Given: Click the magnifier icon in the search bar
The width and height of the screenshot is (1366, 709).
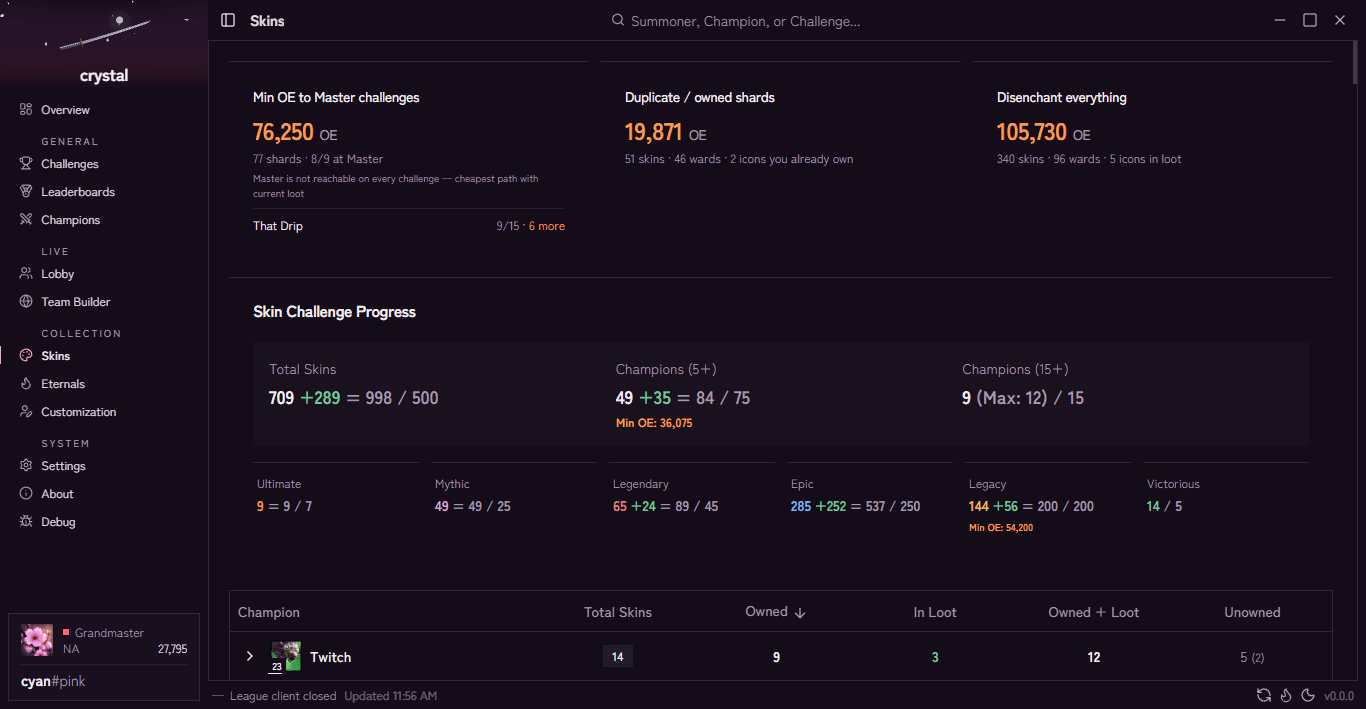Looking at the screenshot, I should 618,20.
